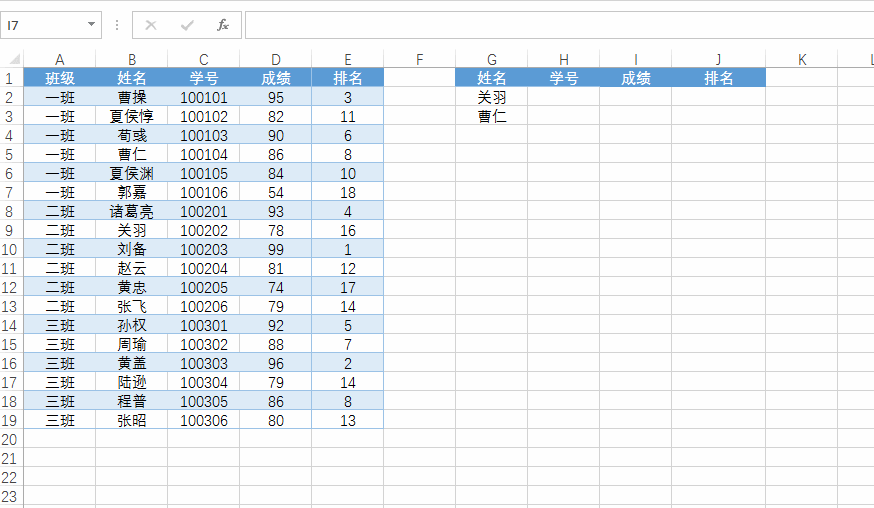Select the cell with name 陆逊
The height and width of the screenshot is (508, 874).
pos(132,382)
